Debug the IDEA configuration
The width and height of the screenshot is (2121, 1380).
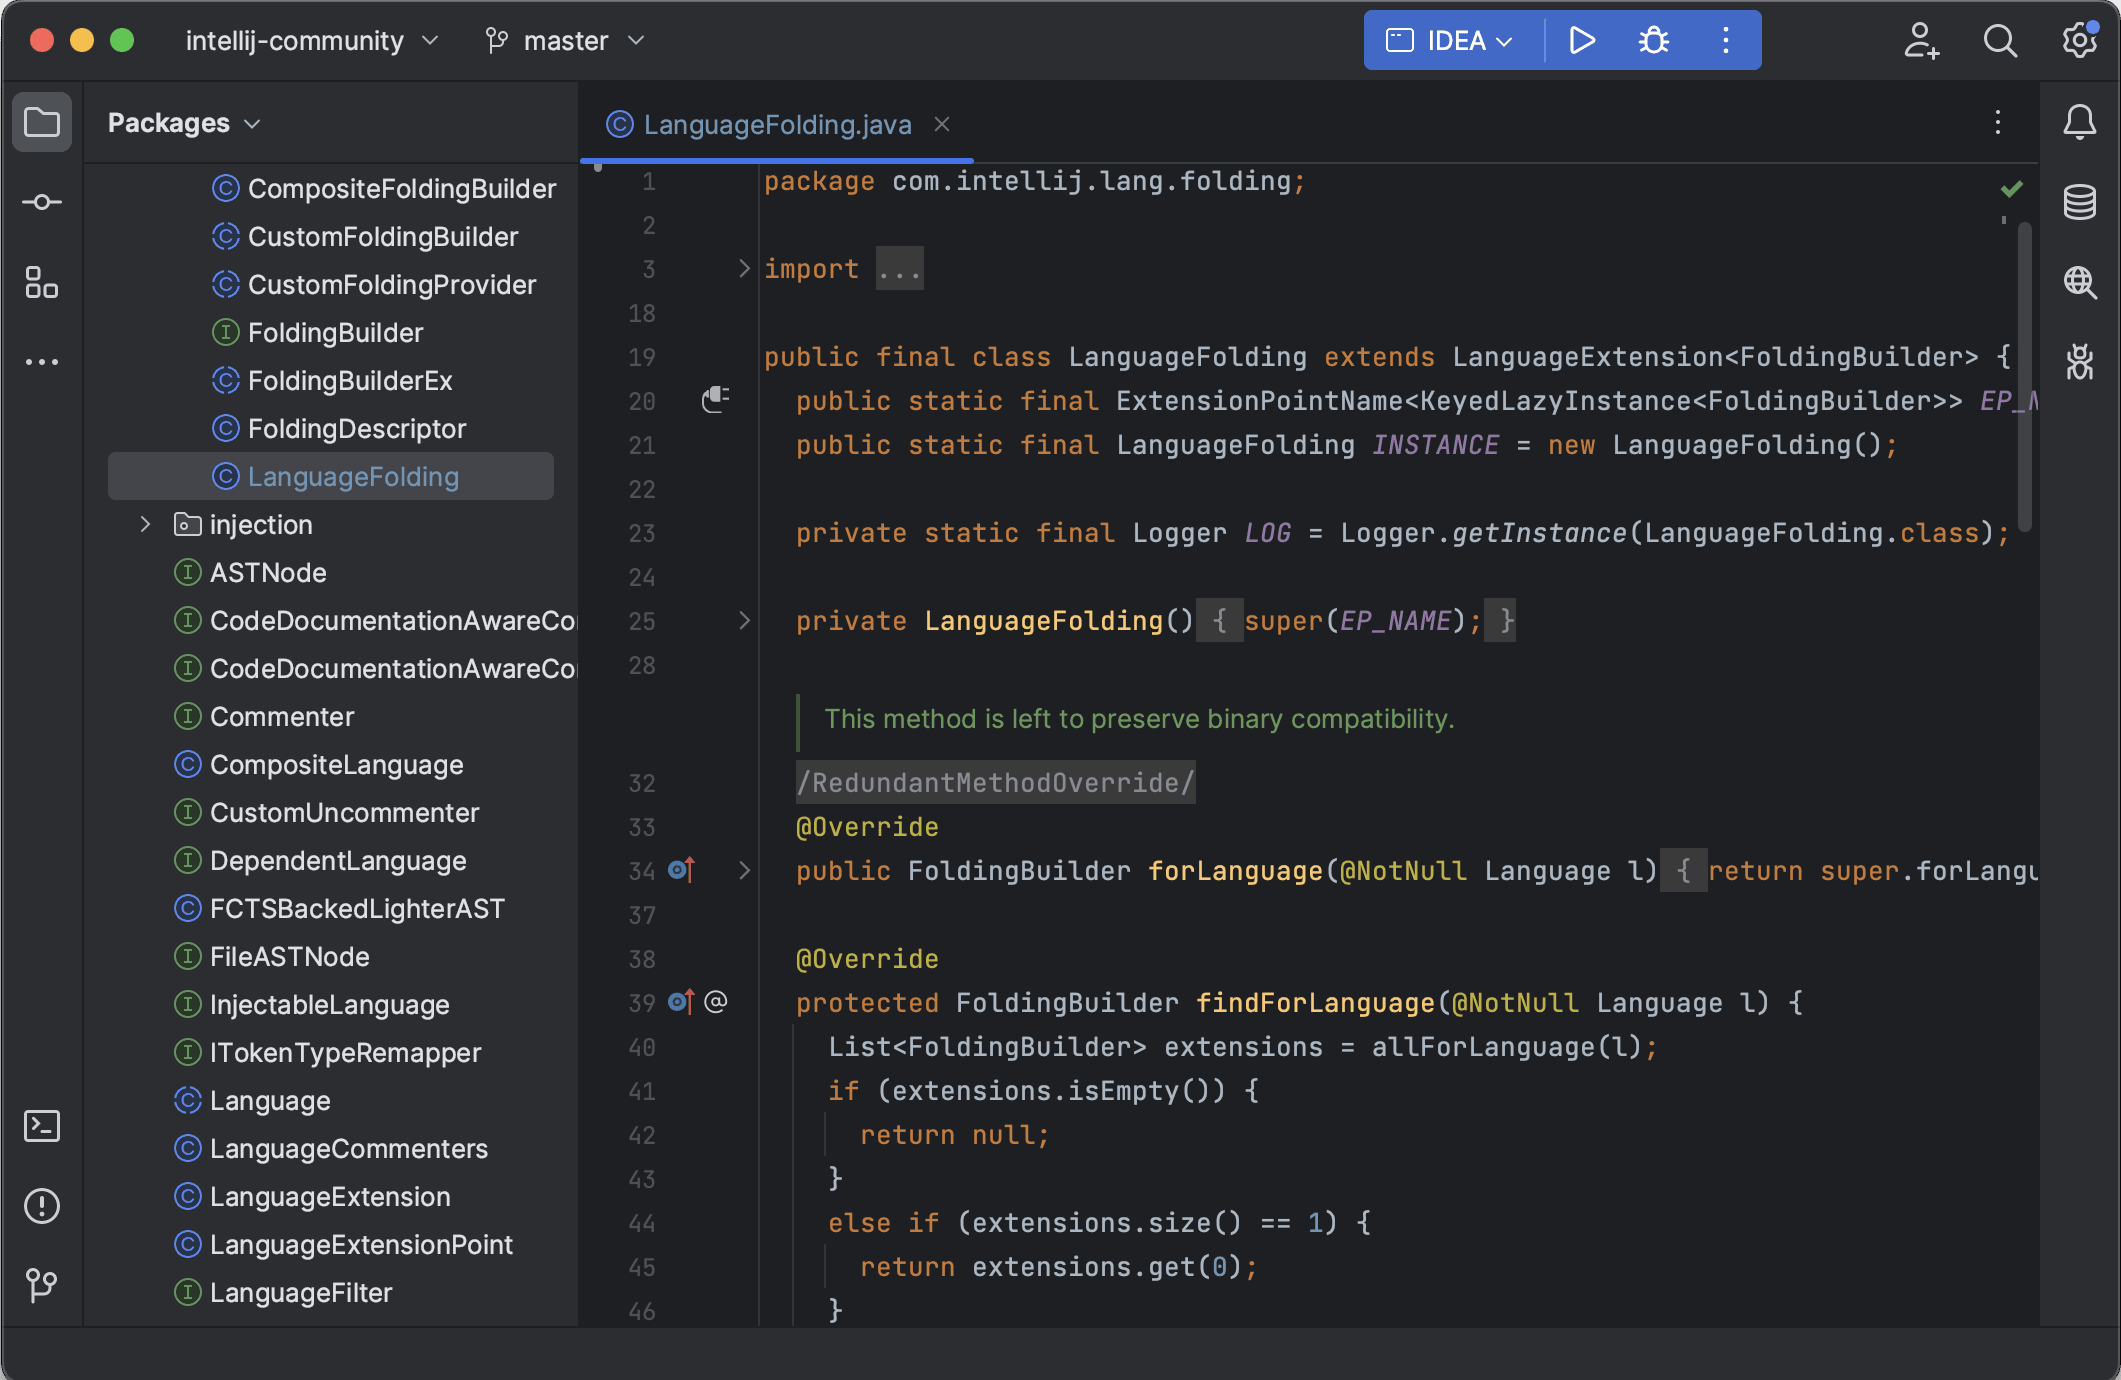click(x=1654, y=40)
